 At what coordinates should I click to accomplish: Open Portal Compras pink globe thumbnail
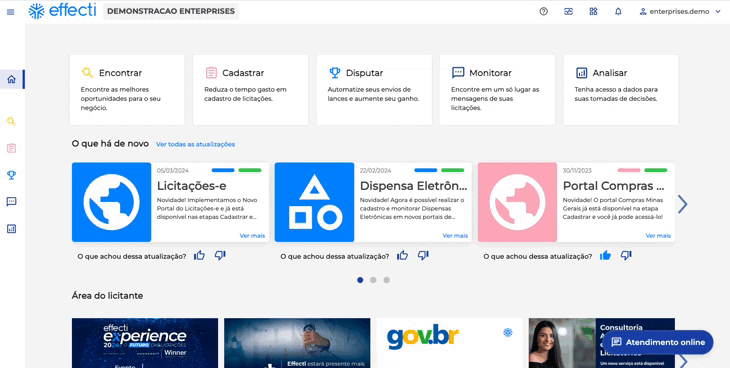tap(517, 202)
